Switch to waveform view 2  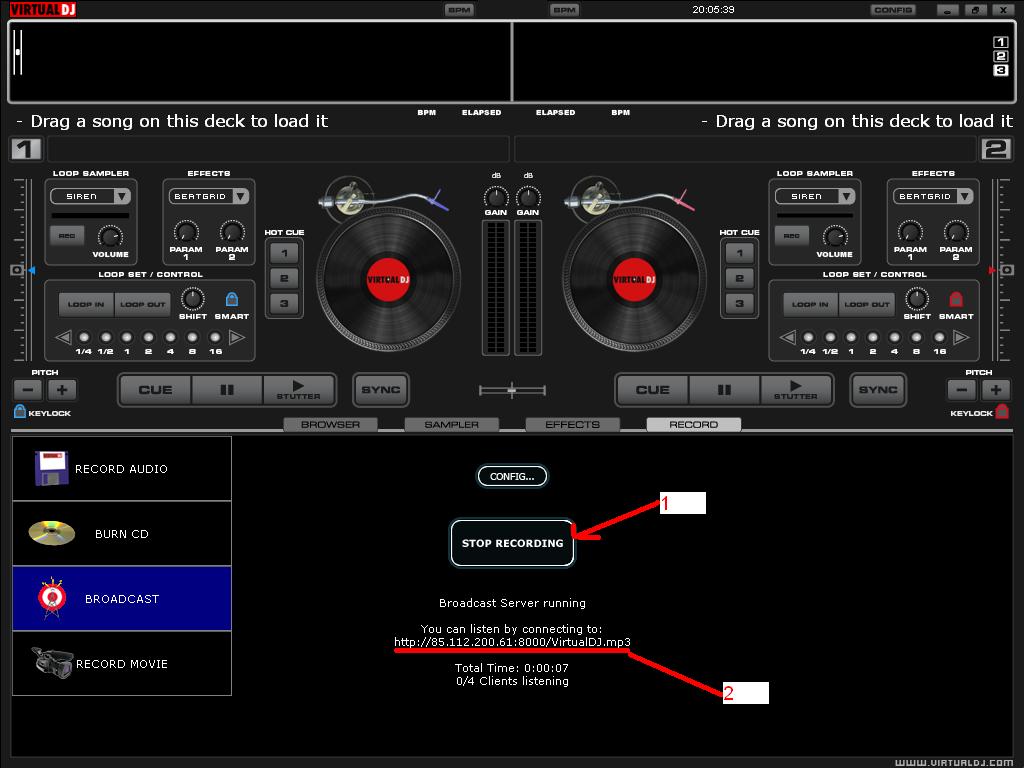[x=1000, y=56]
